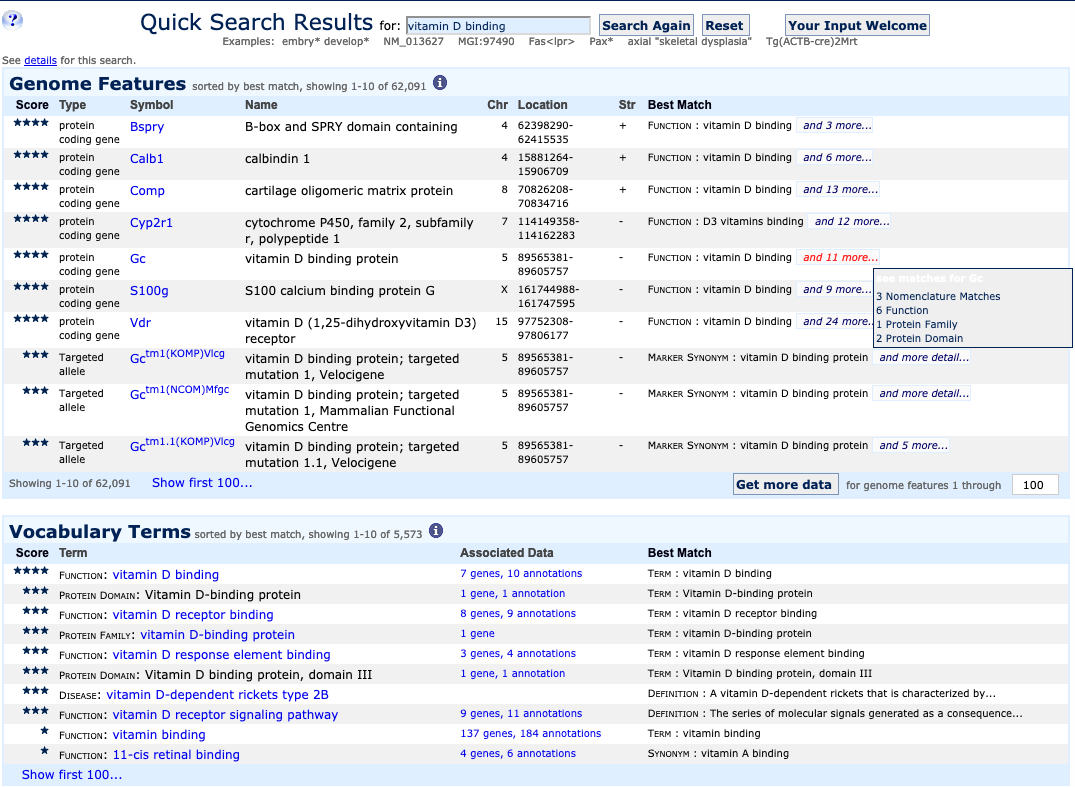Show first 100 genome features
The height and width of the screenshot is (787, 1075).
pos(202,483)
